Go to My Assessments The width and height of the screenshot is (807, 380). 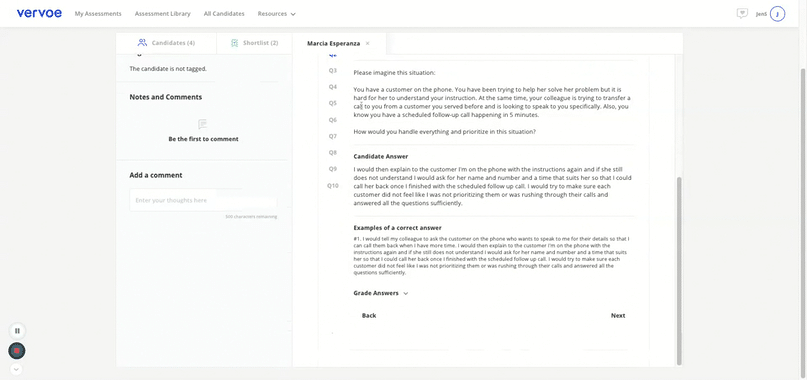tap(98, 14)
